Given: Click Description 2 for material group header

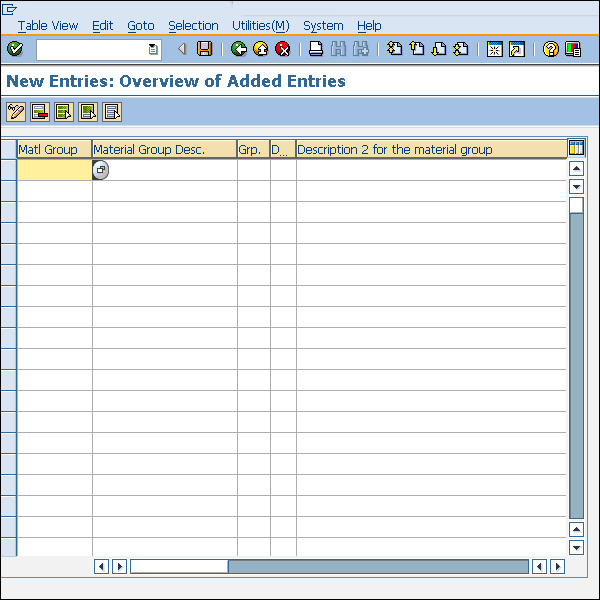Looking at the screenshot, I should click(x=431, y=149).
